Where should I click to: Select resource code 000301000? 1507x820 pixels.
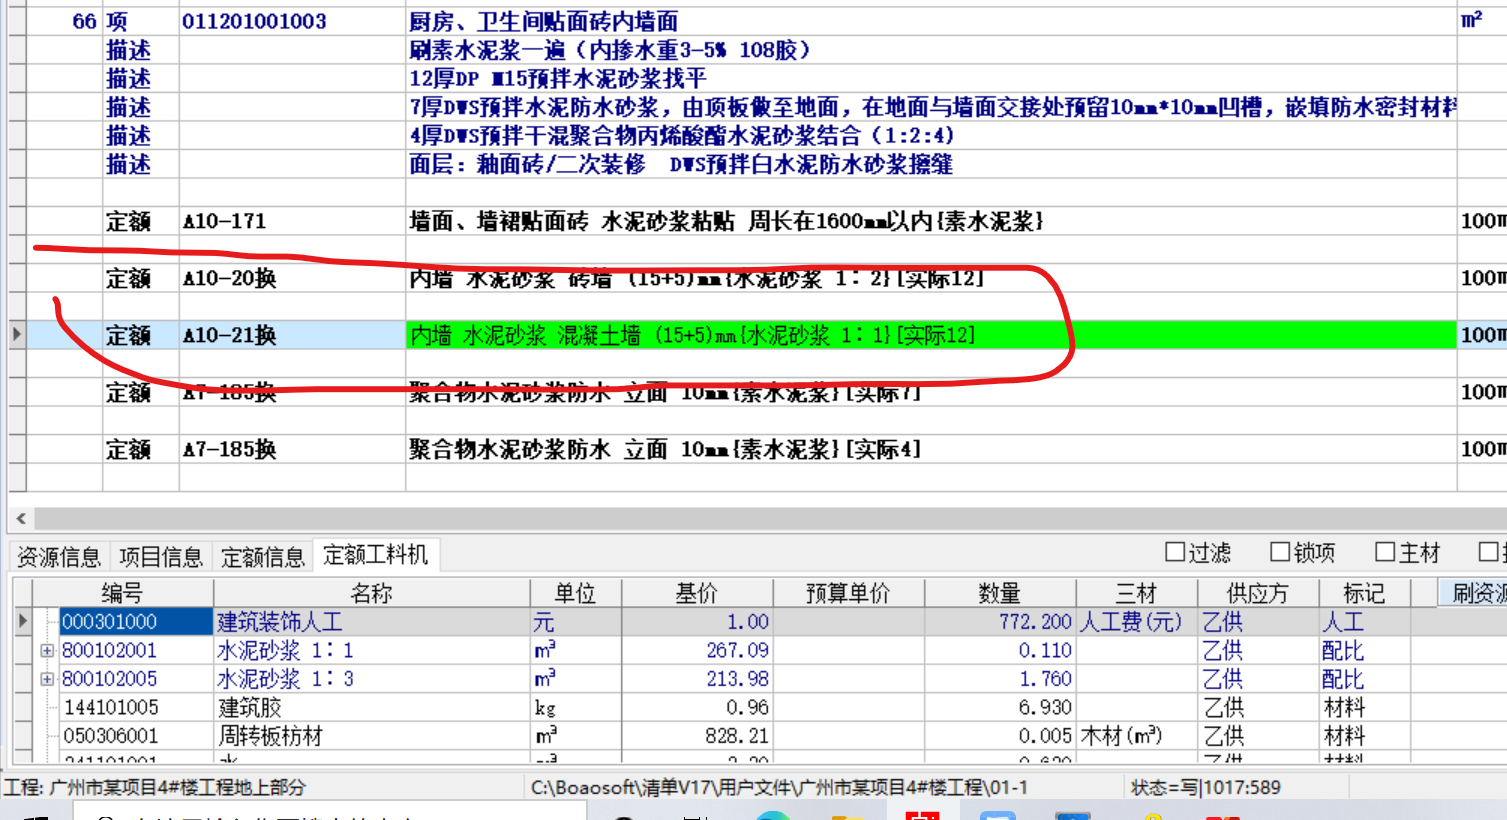point(136,622)
